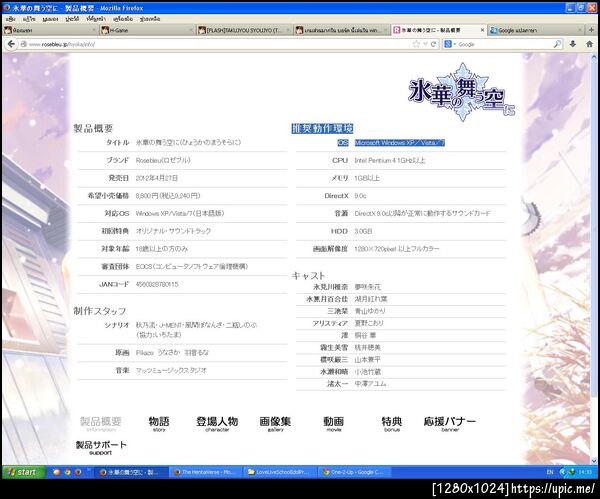
Task: Close the active product overview tab
Action: (x=482, y=29)
